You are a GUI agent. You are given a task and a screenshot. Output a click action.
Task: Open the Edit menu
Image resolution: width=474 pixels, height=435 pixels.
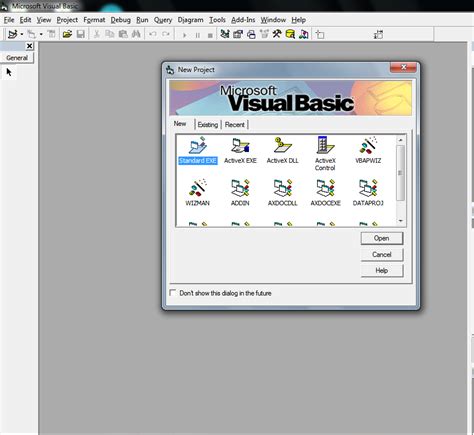coord(25,20)
